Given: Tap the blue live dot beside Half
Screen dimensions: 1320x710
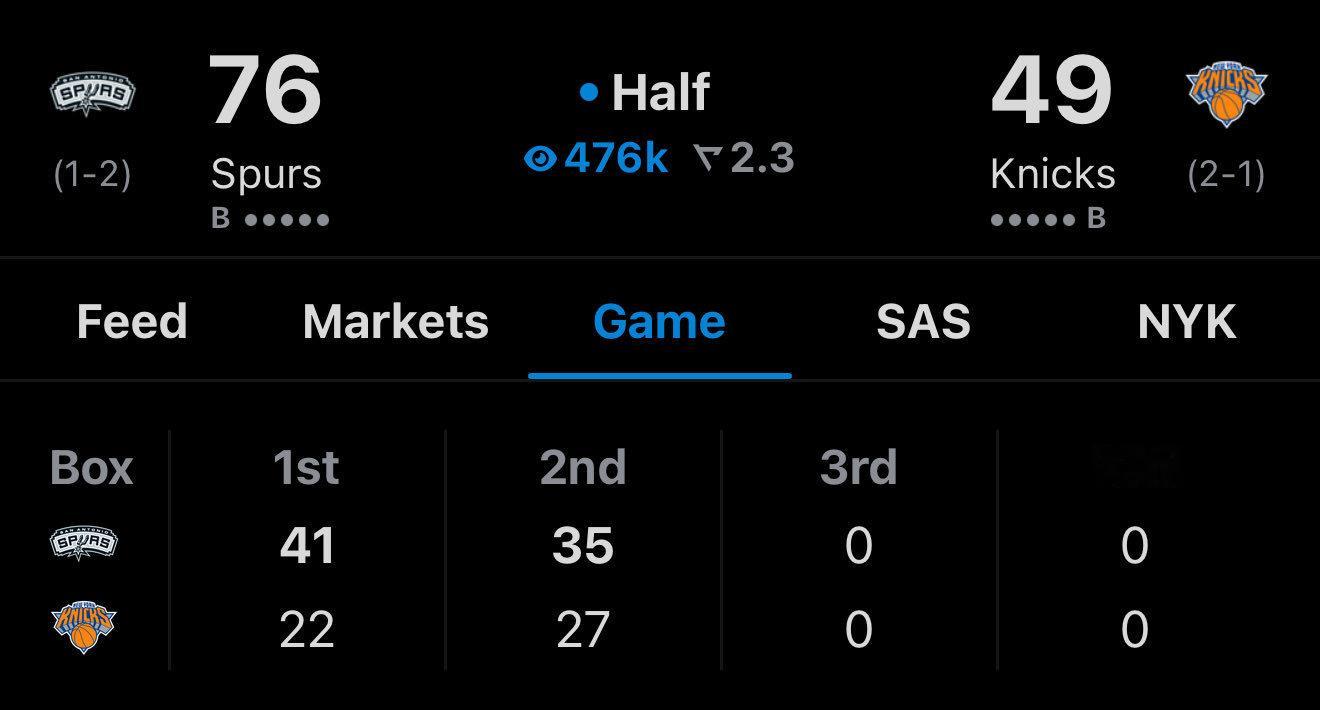Looking at the screenshot, I should tap(589, 93).
